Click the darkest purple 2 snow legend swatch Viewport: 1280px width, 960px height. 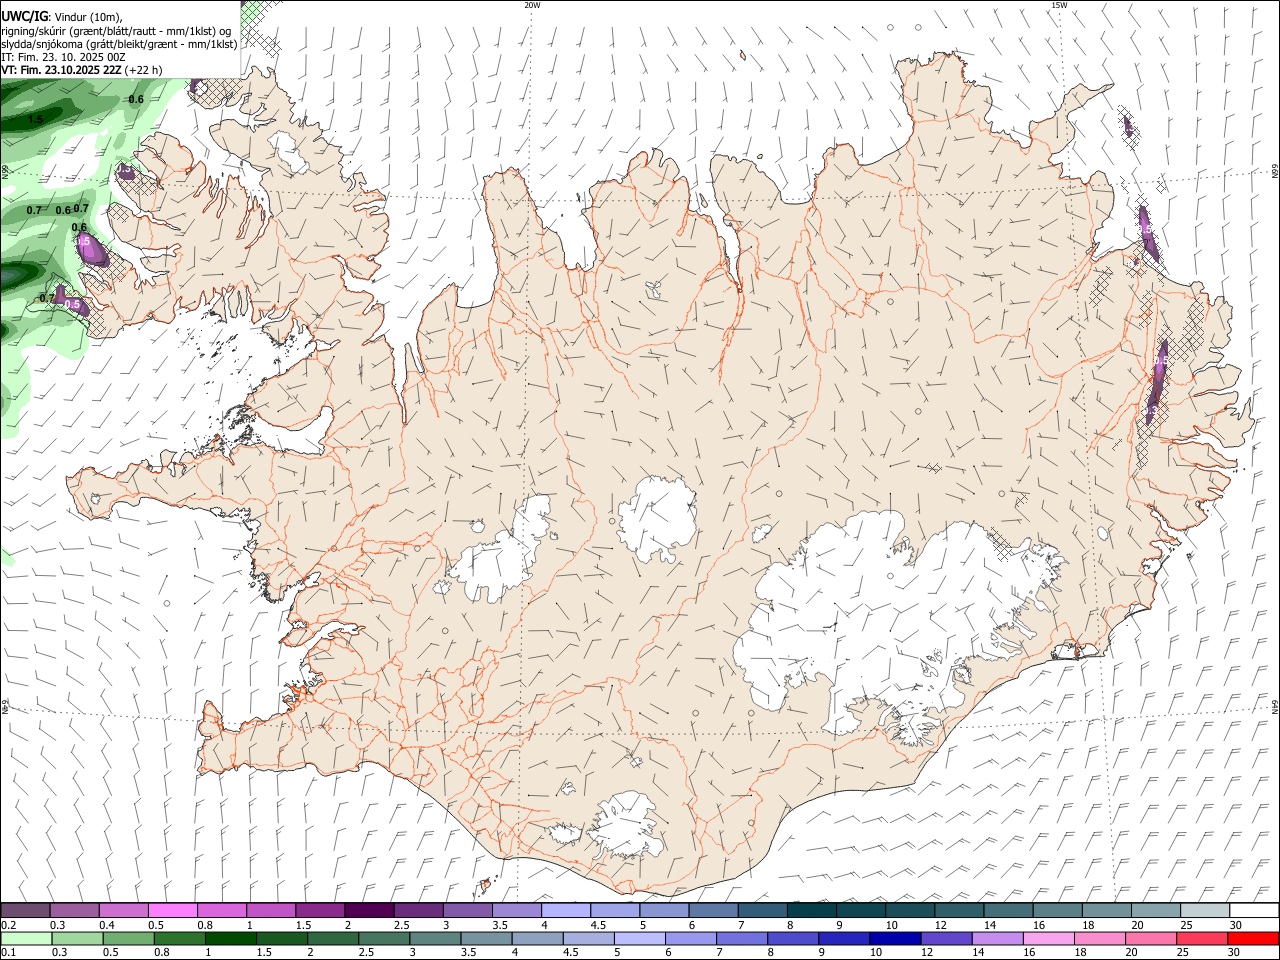click(369, 910)
